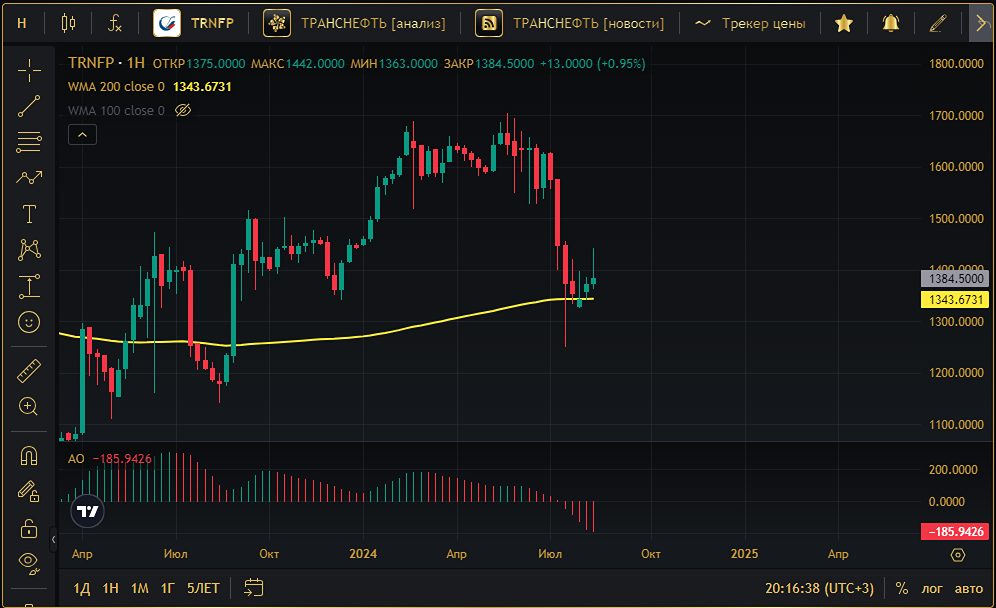Collapse the indicator legend with chevron

(83, 135)
